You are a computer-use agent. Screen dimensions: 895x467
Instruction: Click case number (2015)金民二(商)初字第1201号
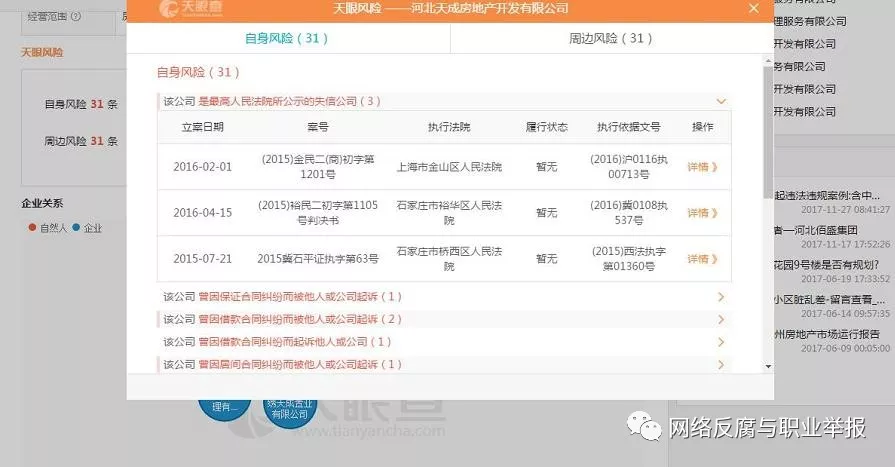coord(318,167)
